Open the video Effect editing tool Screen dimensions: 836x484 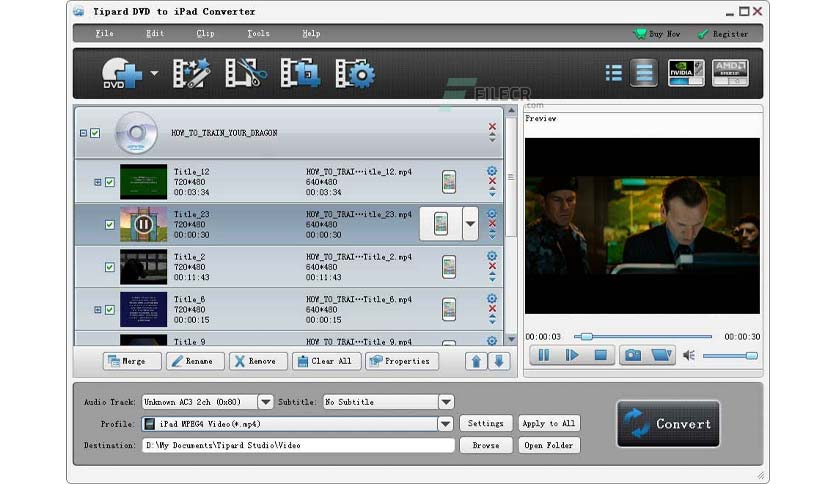(191, 73)
